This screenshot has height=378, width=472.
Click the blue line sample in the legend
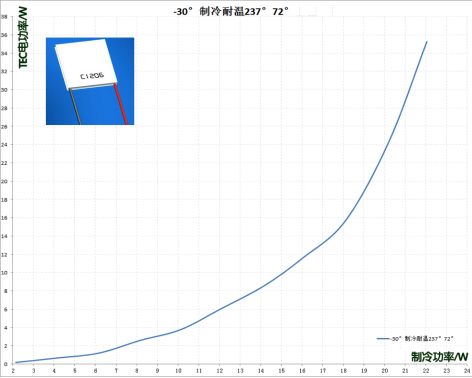coord(383,339)
